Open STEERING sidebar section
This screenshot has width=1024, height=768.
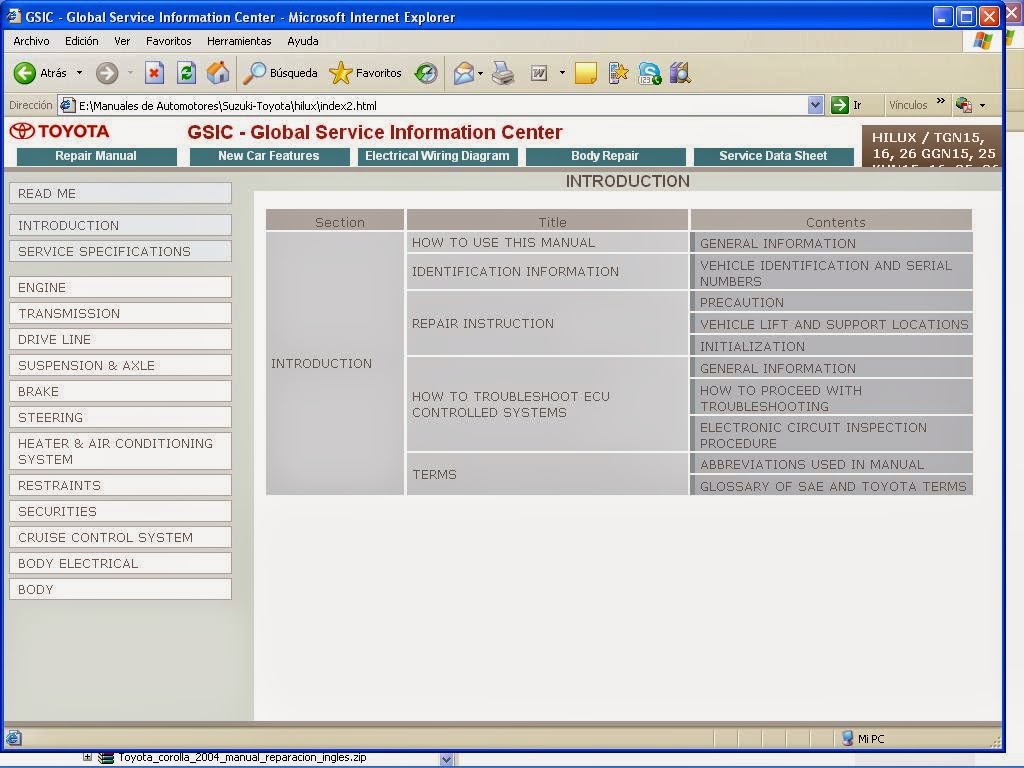(120, 417)
